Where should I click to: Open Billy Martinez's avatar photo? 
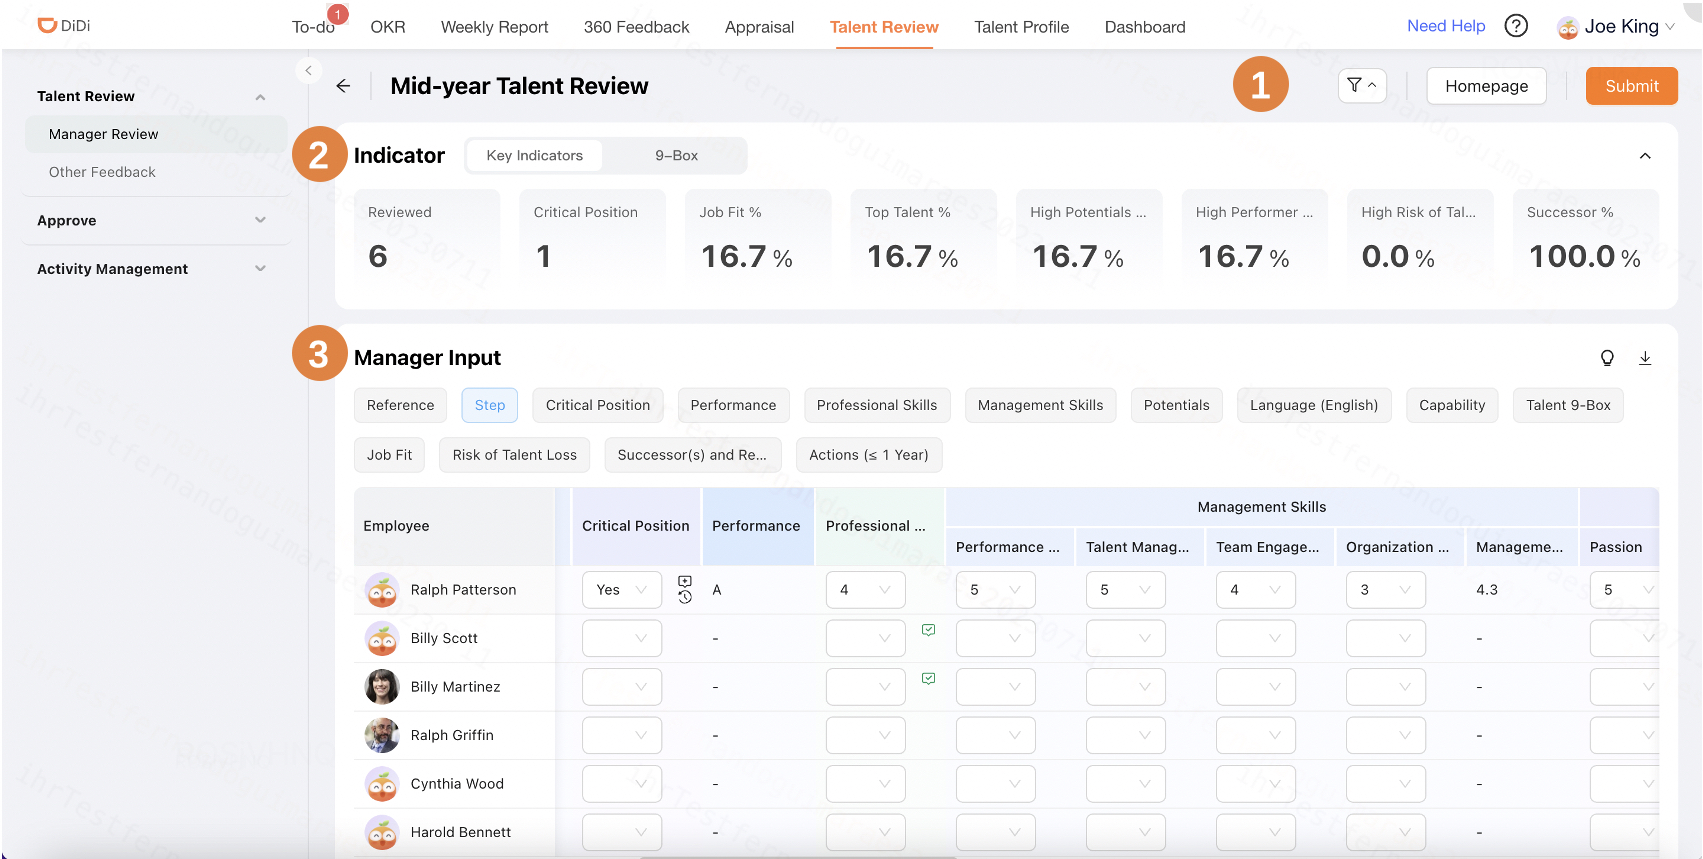click(x=382, y=687)
